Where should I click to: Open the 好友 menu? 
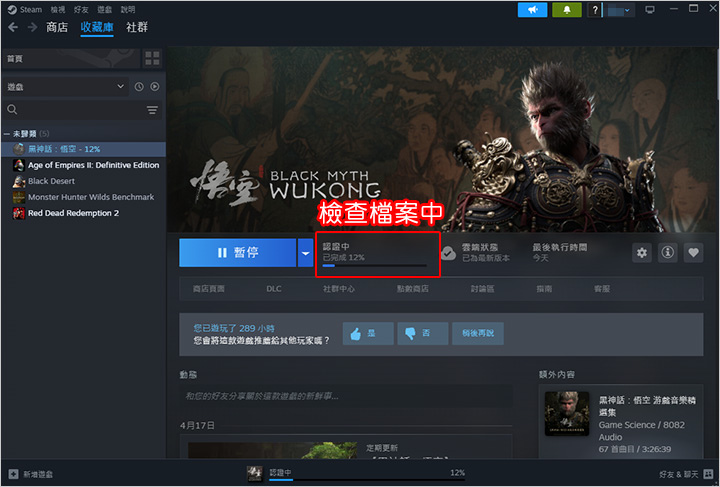pos(81,10)
